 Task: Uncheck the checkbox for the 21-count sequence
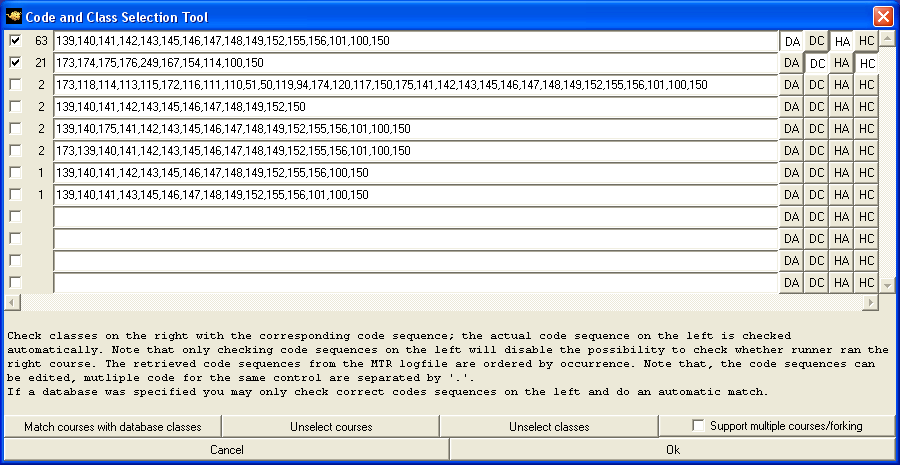pos(14,63)
